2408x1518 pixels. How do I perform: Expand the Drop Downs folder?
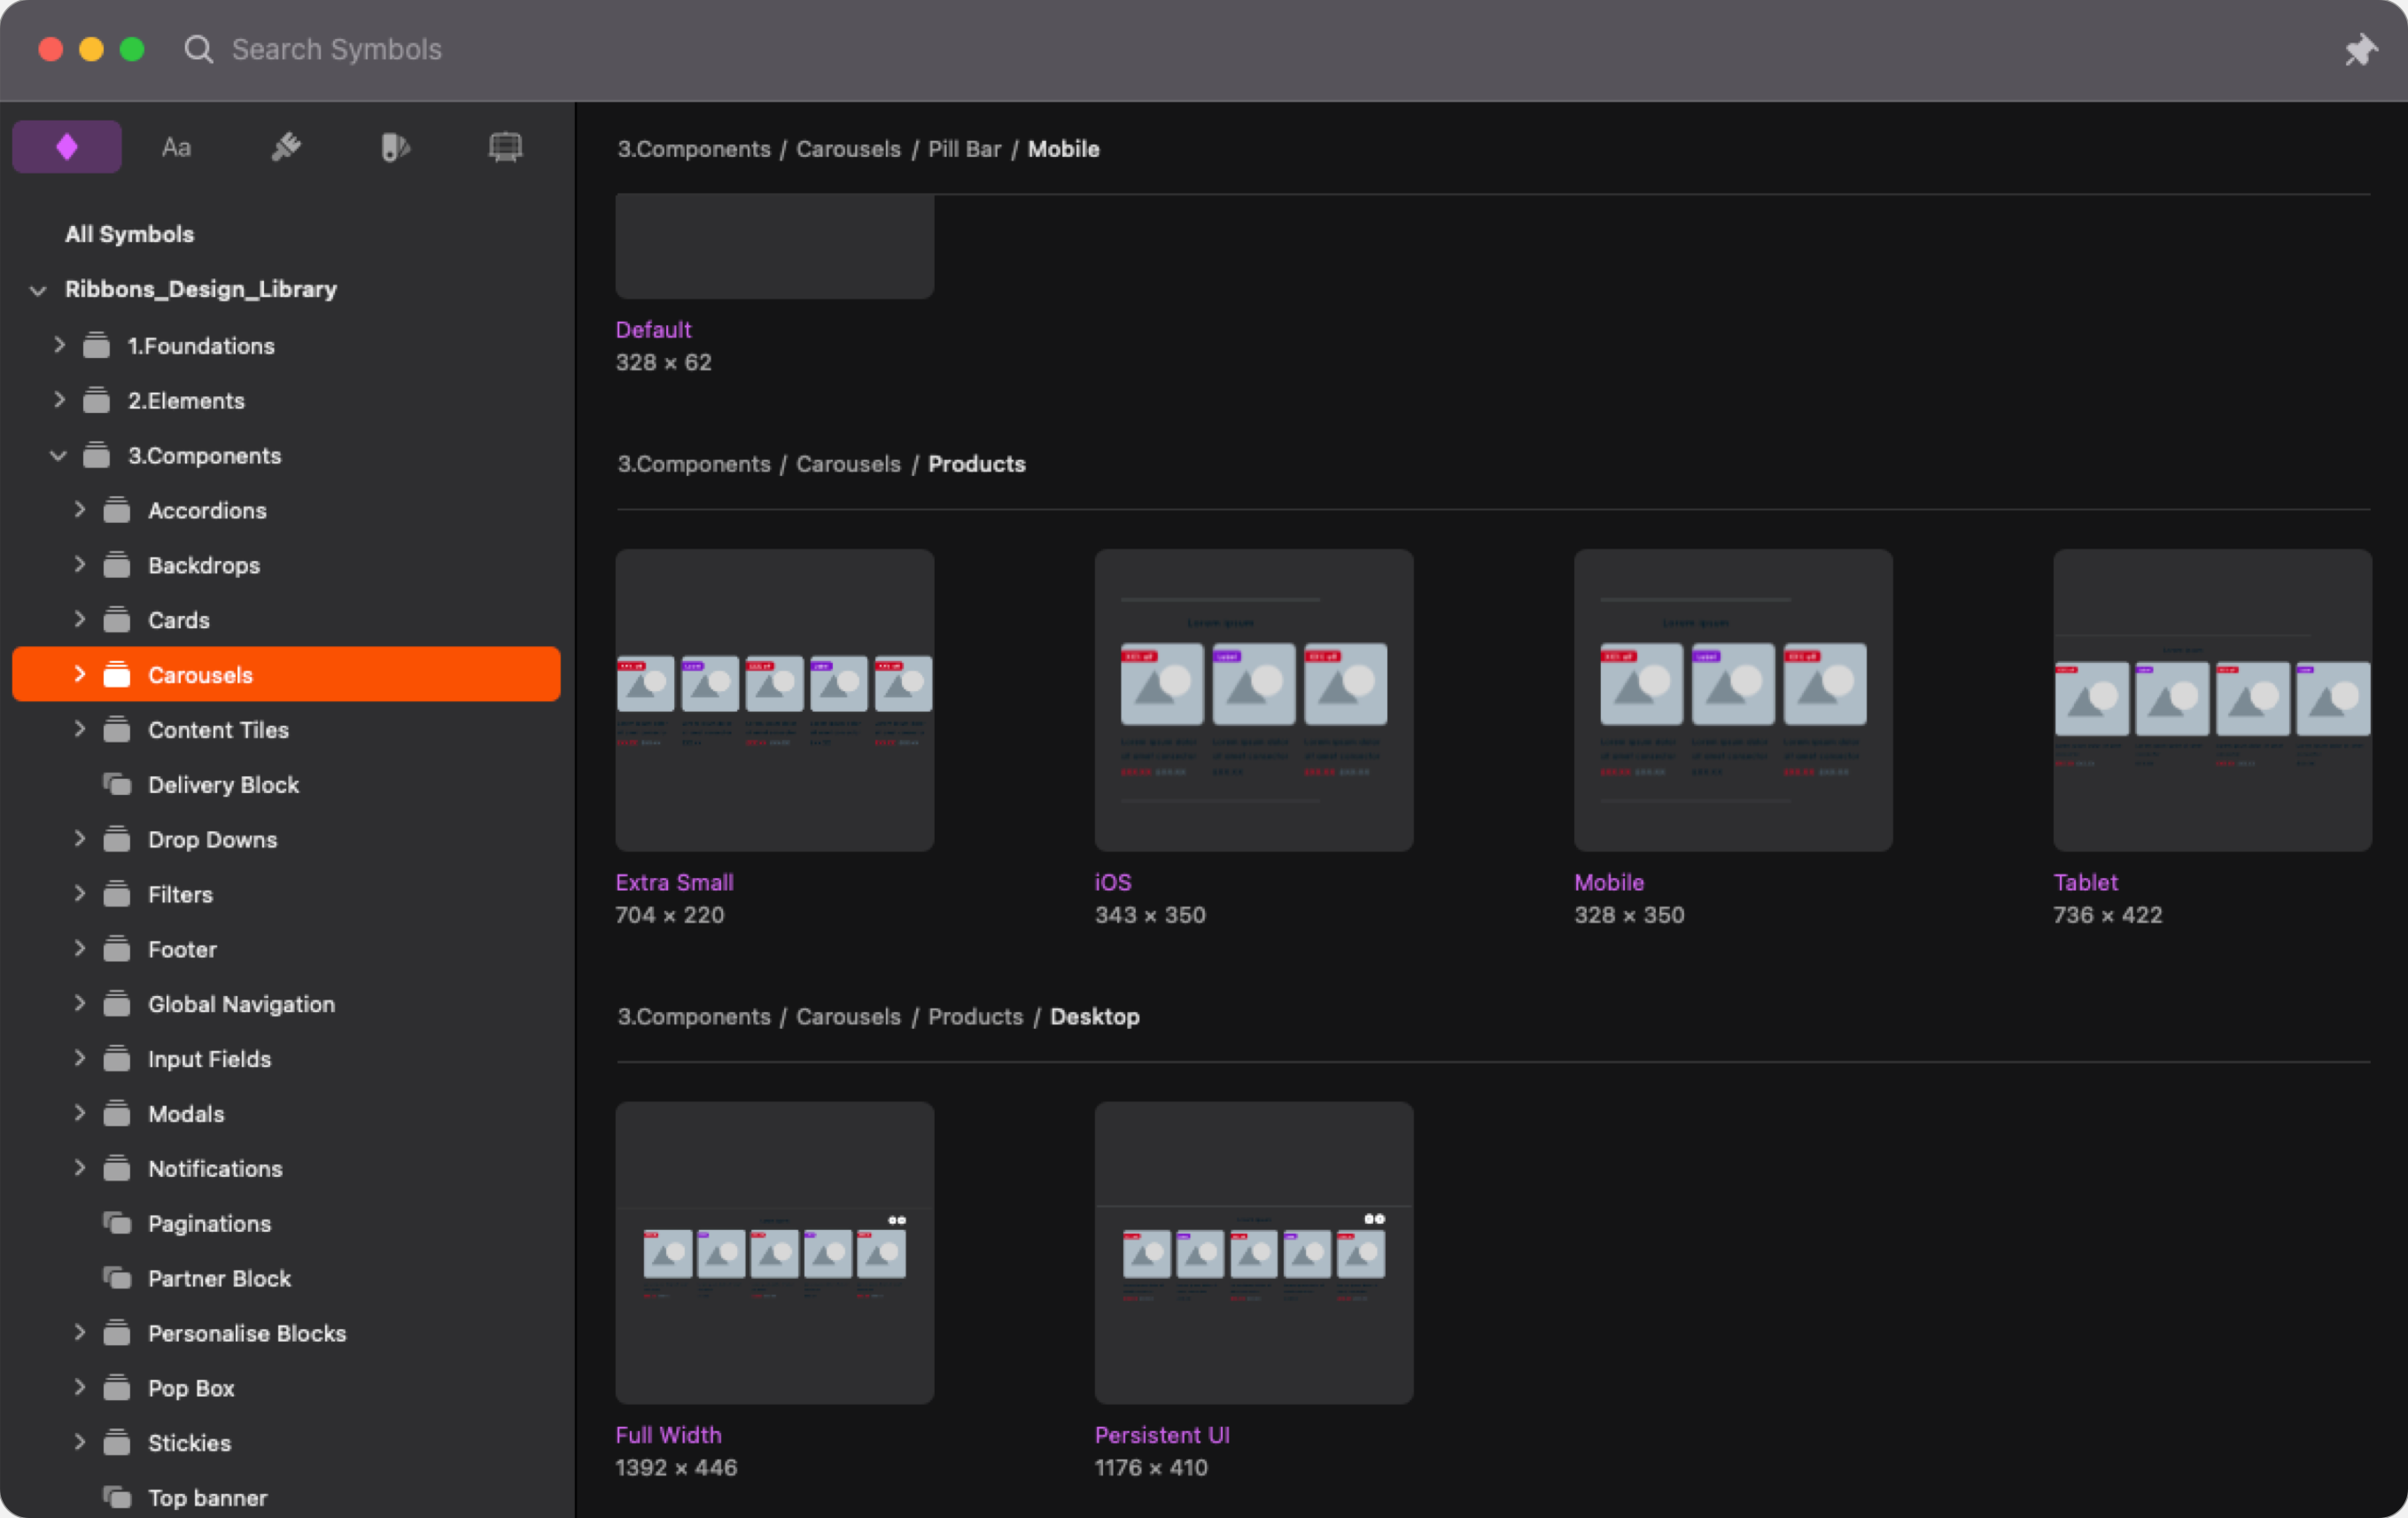click(80, 839)
